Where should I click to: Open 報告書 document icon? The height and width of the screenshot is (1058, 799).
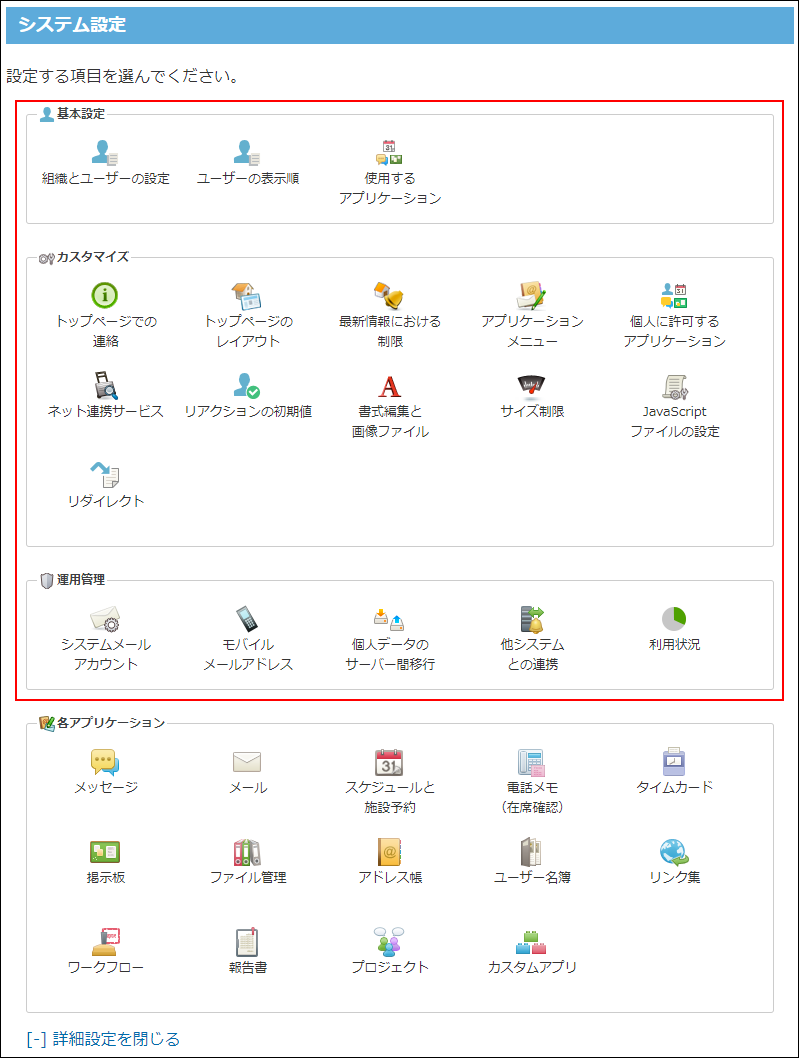[247, 942]
